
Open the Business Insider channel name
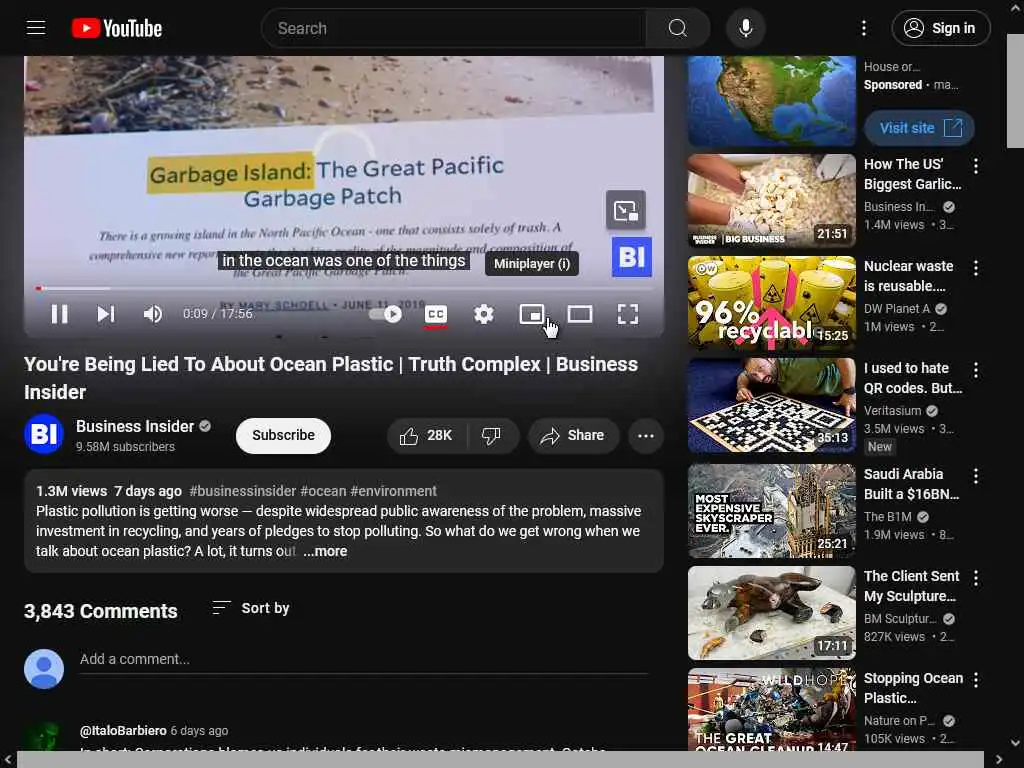pos(135,426)
